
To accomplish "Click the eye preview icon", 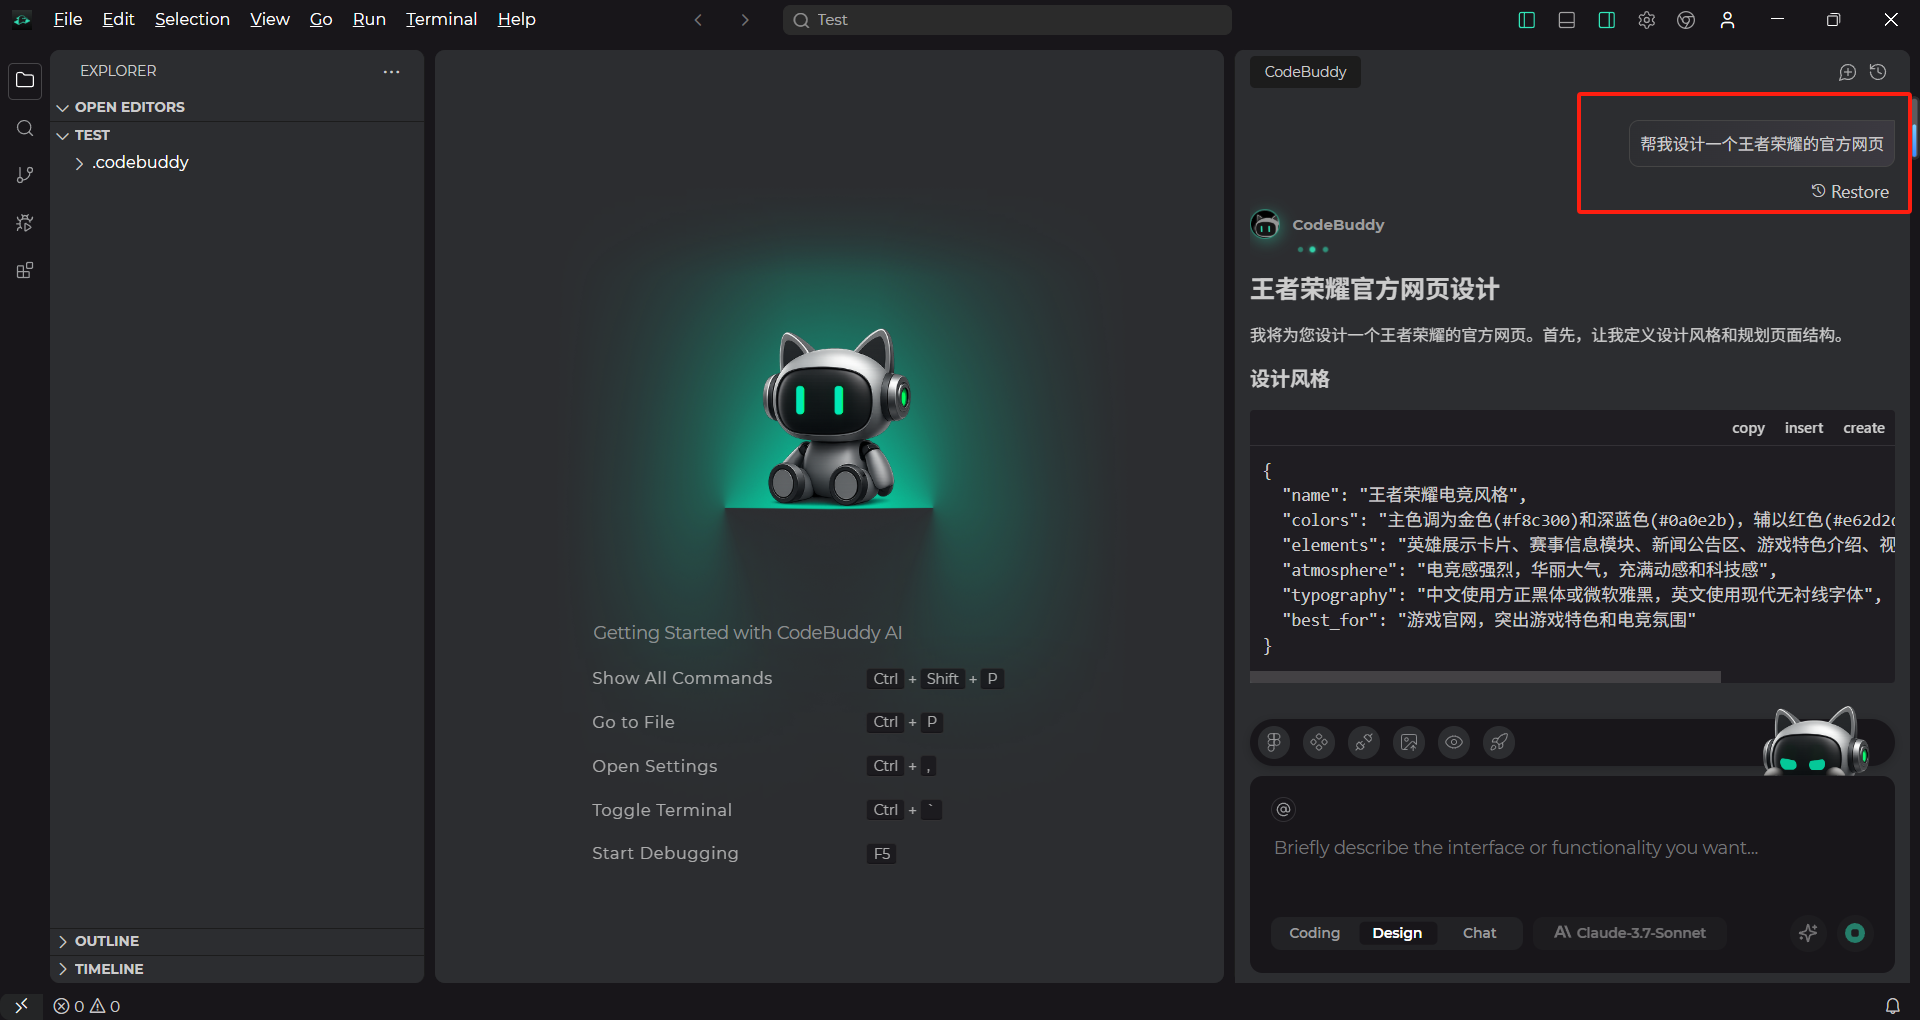I will 1454,742.
